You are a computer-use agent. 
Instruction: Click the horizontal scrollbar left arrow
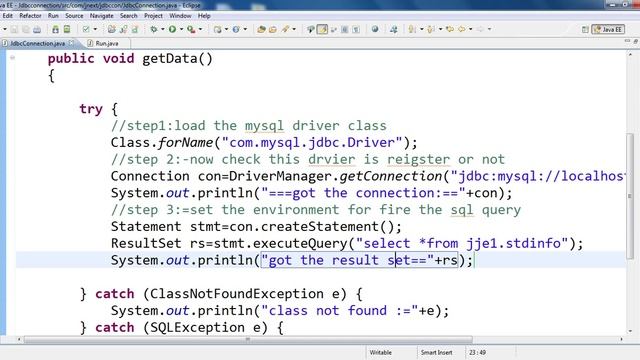pos(19,339)
